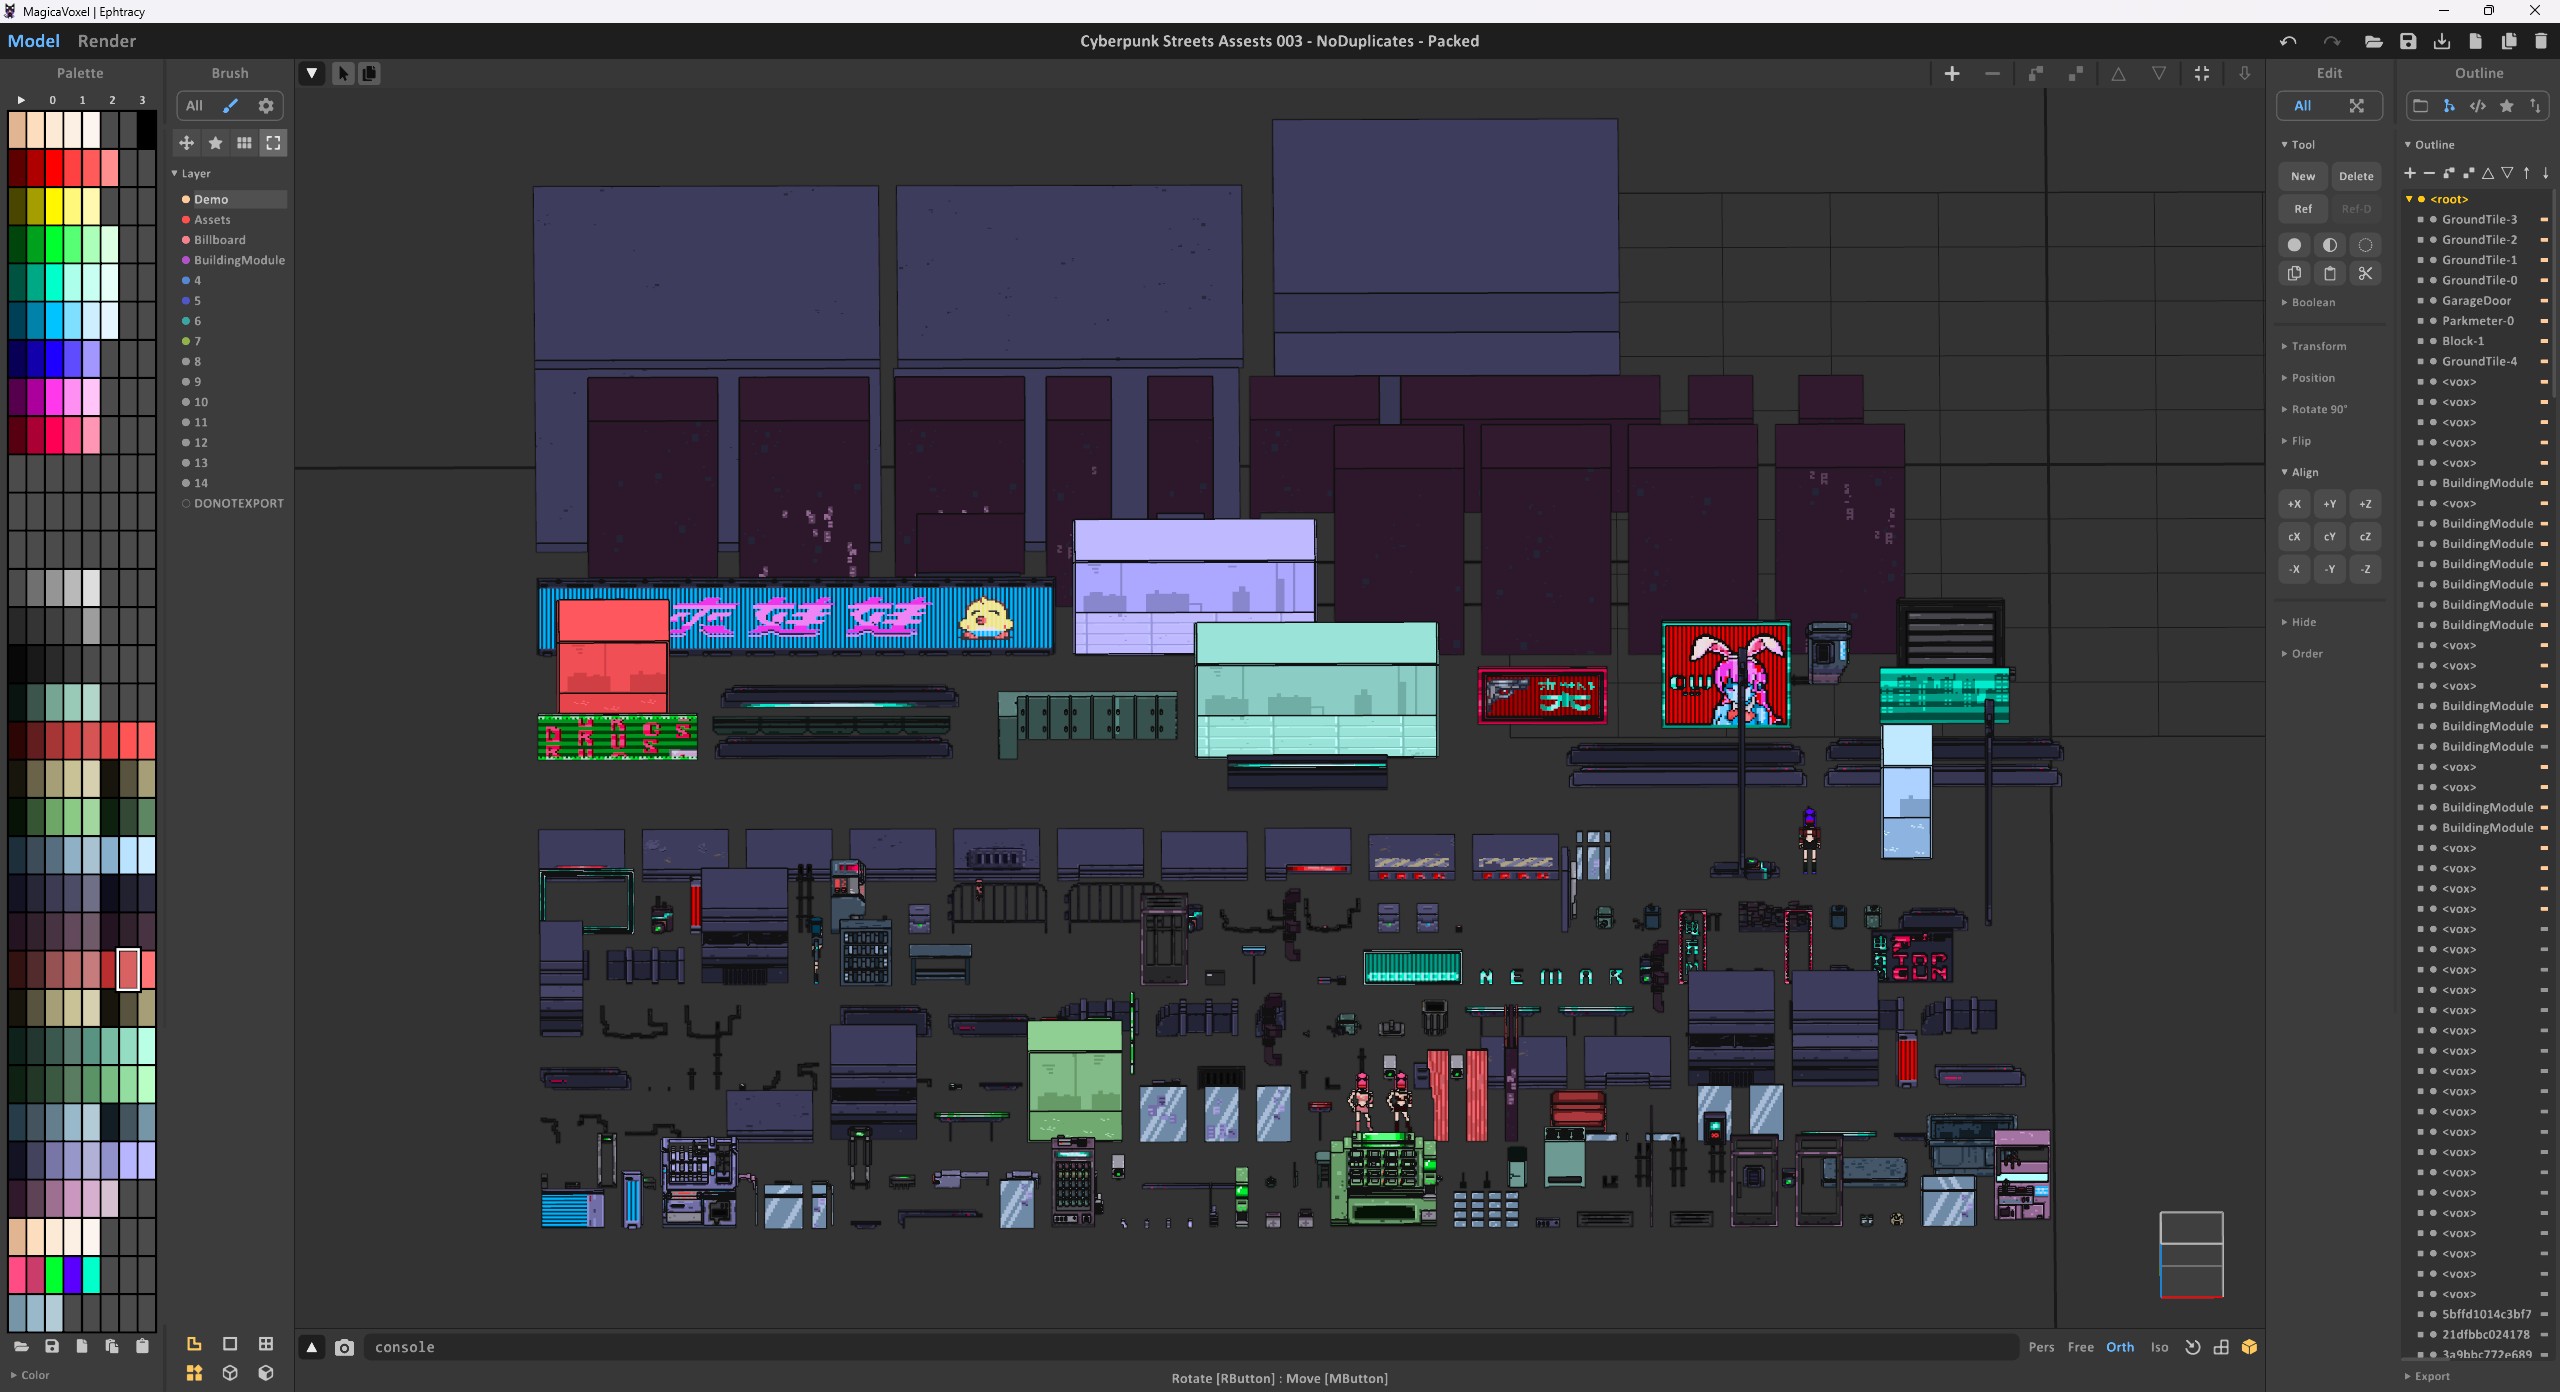Click the Ref button in the Tool section
The width and height of the screenshot is (2560, 1392).
click(x=2303, y=209)
